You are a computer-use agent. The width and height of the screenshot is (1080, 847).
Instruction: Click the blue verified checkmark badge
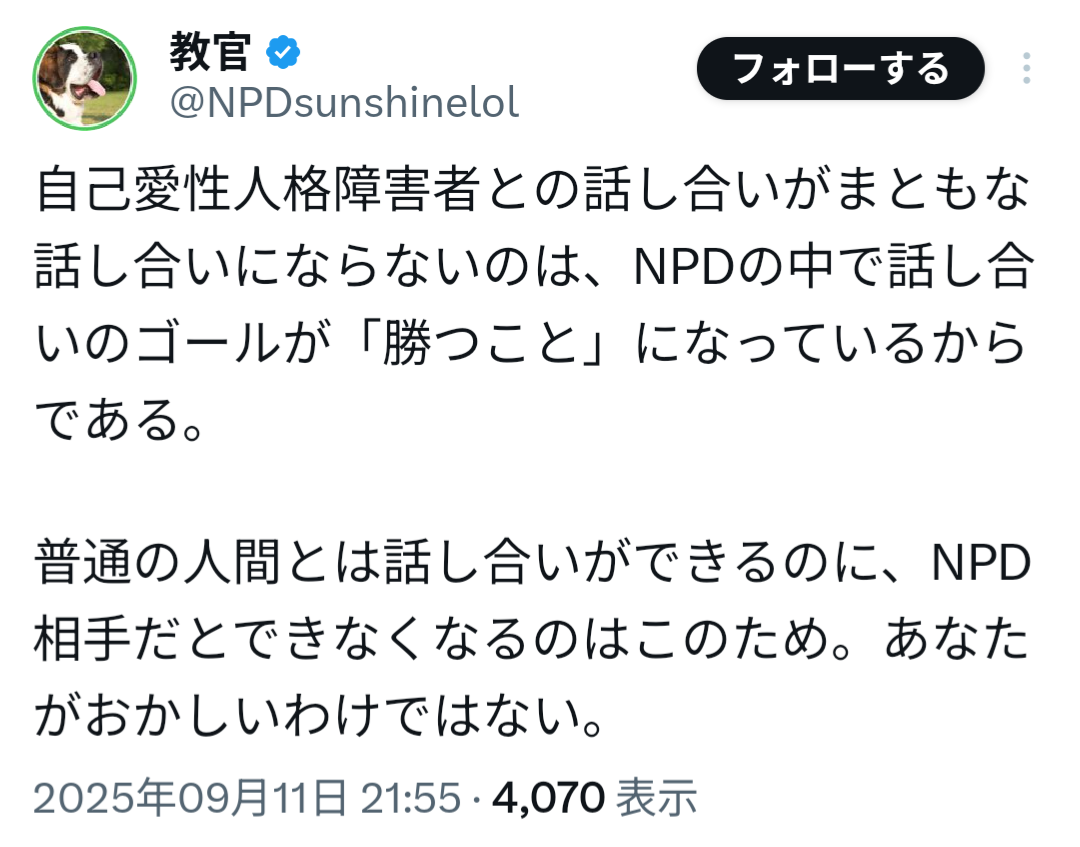point(284,51)
